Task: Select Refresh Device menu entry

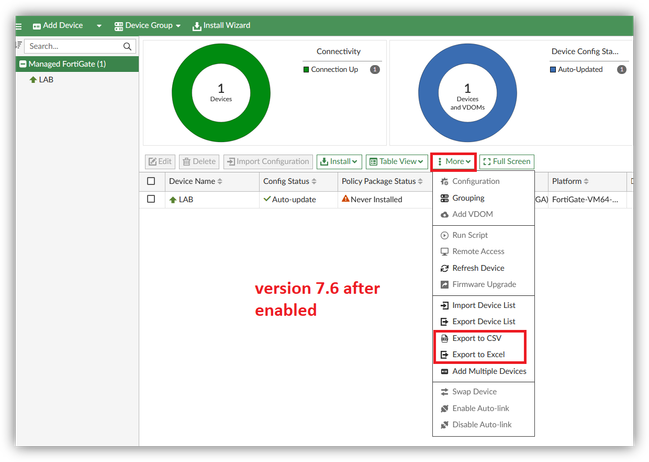Action: click(x=483, y=268)
